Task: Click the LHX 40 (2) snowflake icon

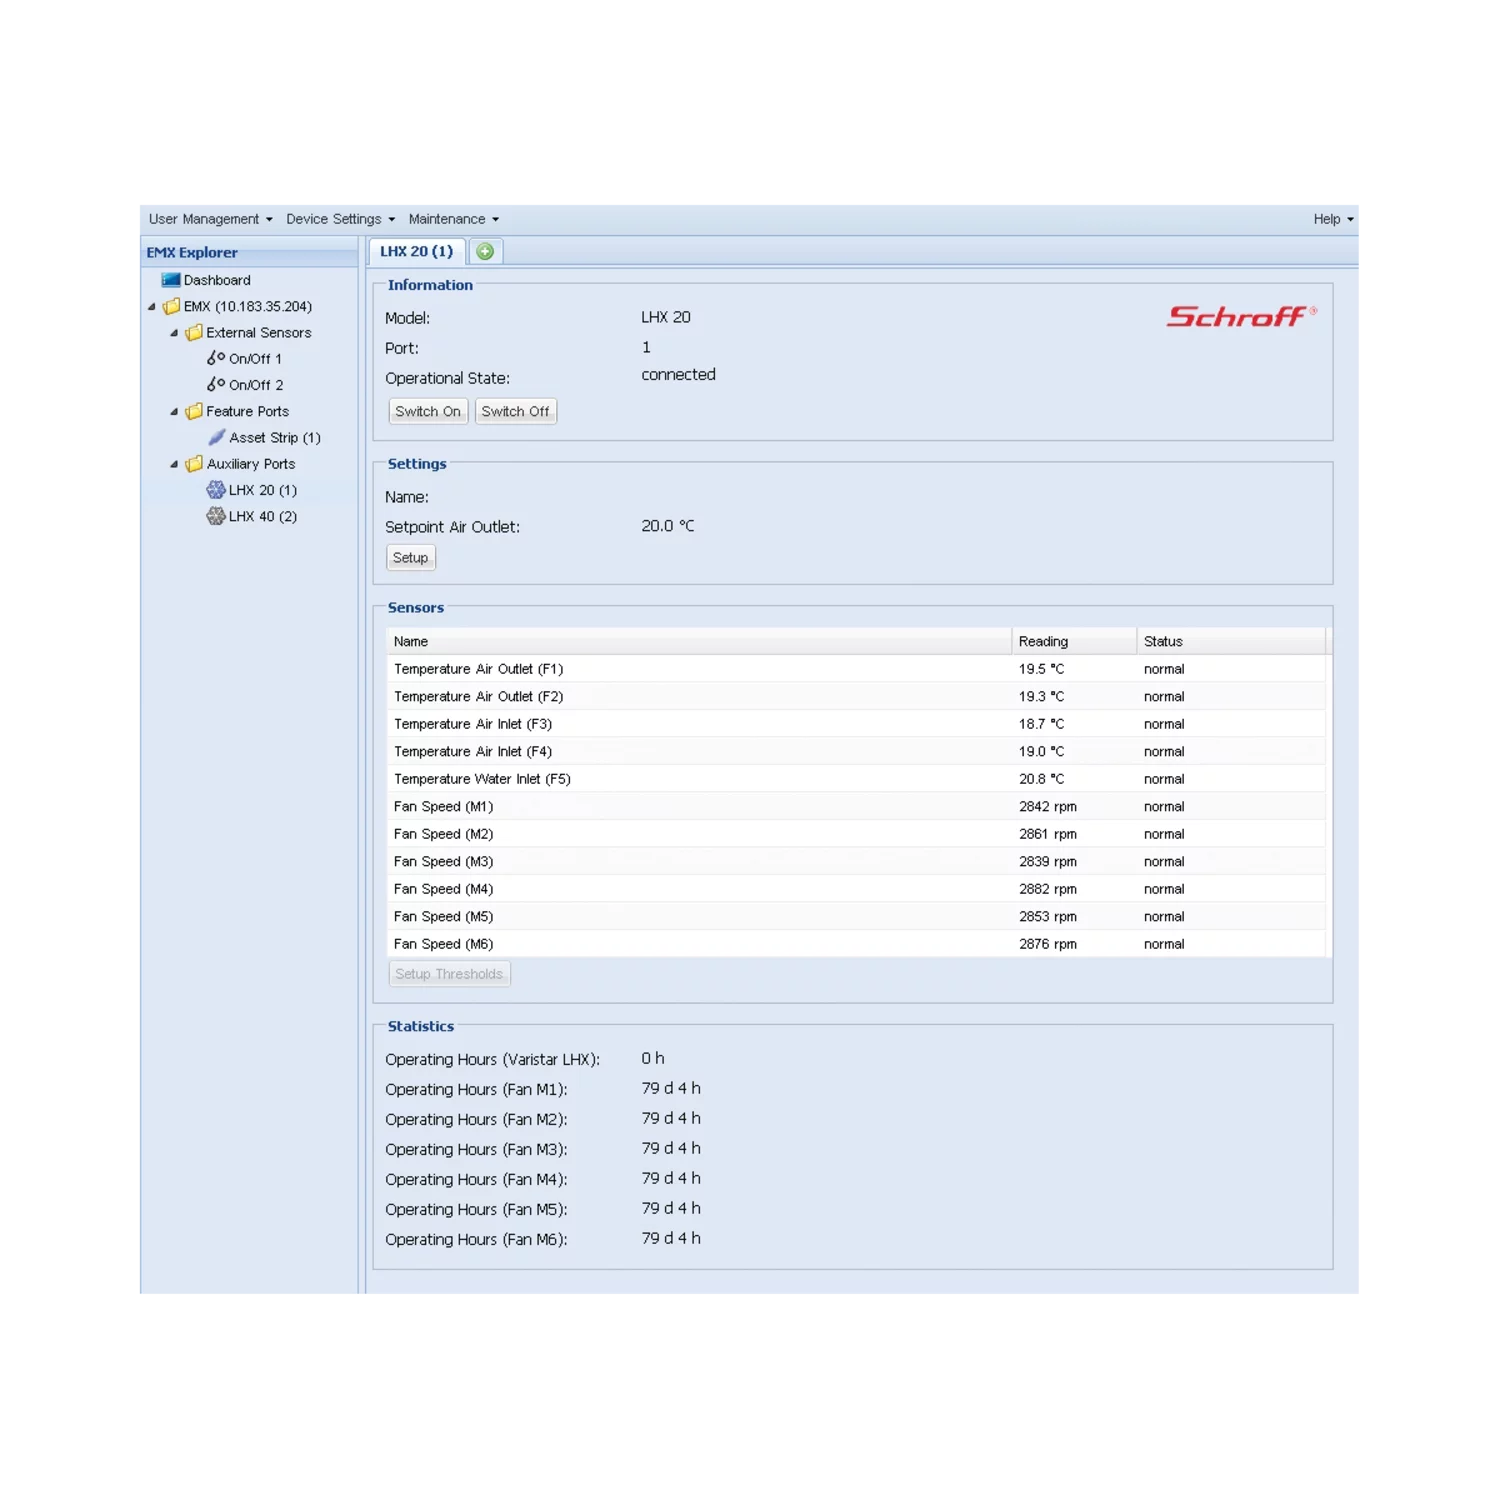Action: click(x=216, y=516)
